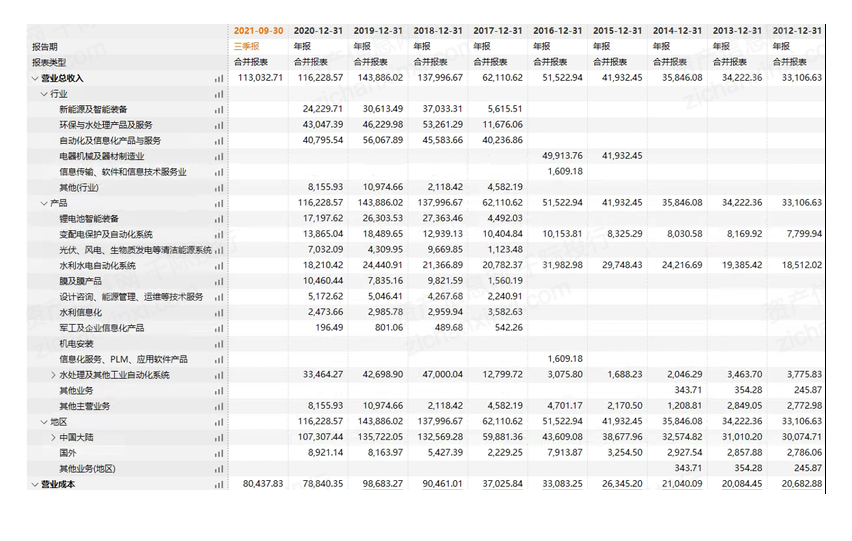The width and height of the screenshot is (852, 541).
Task: Collapse the 营业总收入 section
Action: tap(34, 78)
